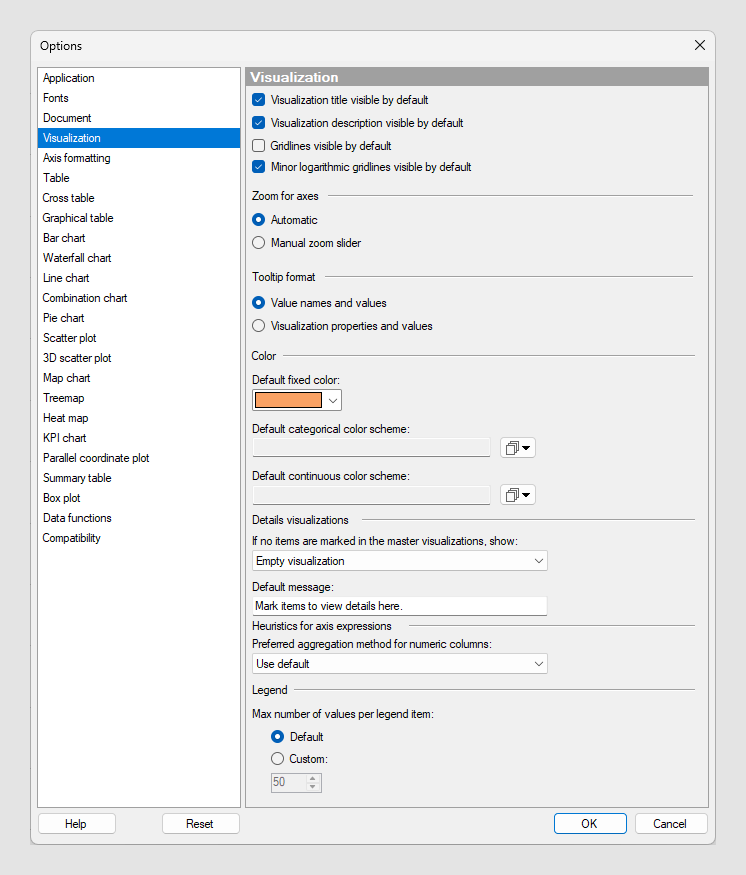Open Line chart options
This screenshot has width=746, height=875.
pos(139,278)
